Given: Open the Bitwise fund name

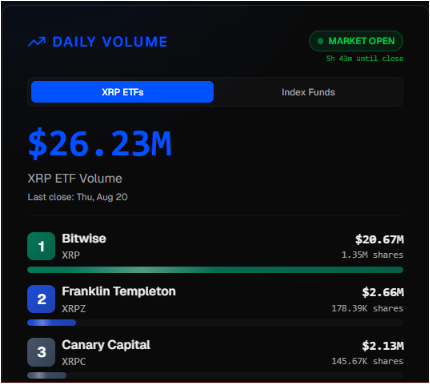Looking at the screenshot, I should point(84,239).
